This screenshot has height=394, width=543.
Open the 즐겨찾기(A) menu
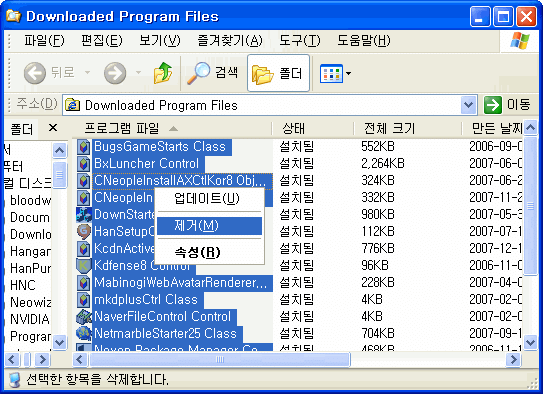point(230,41)
